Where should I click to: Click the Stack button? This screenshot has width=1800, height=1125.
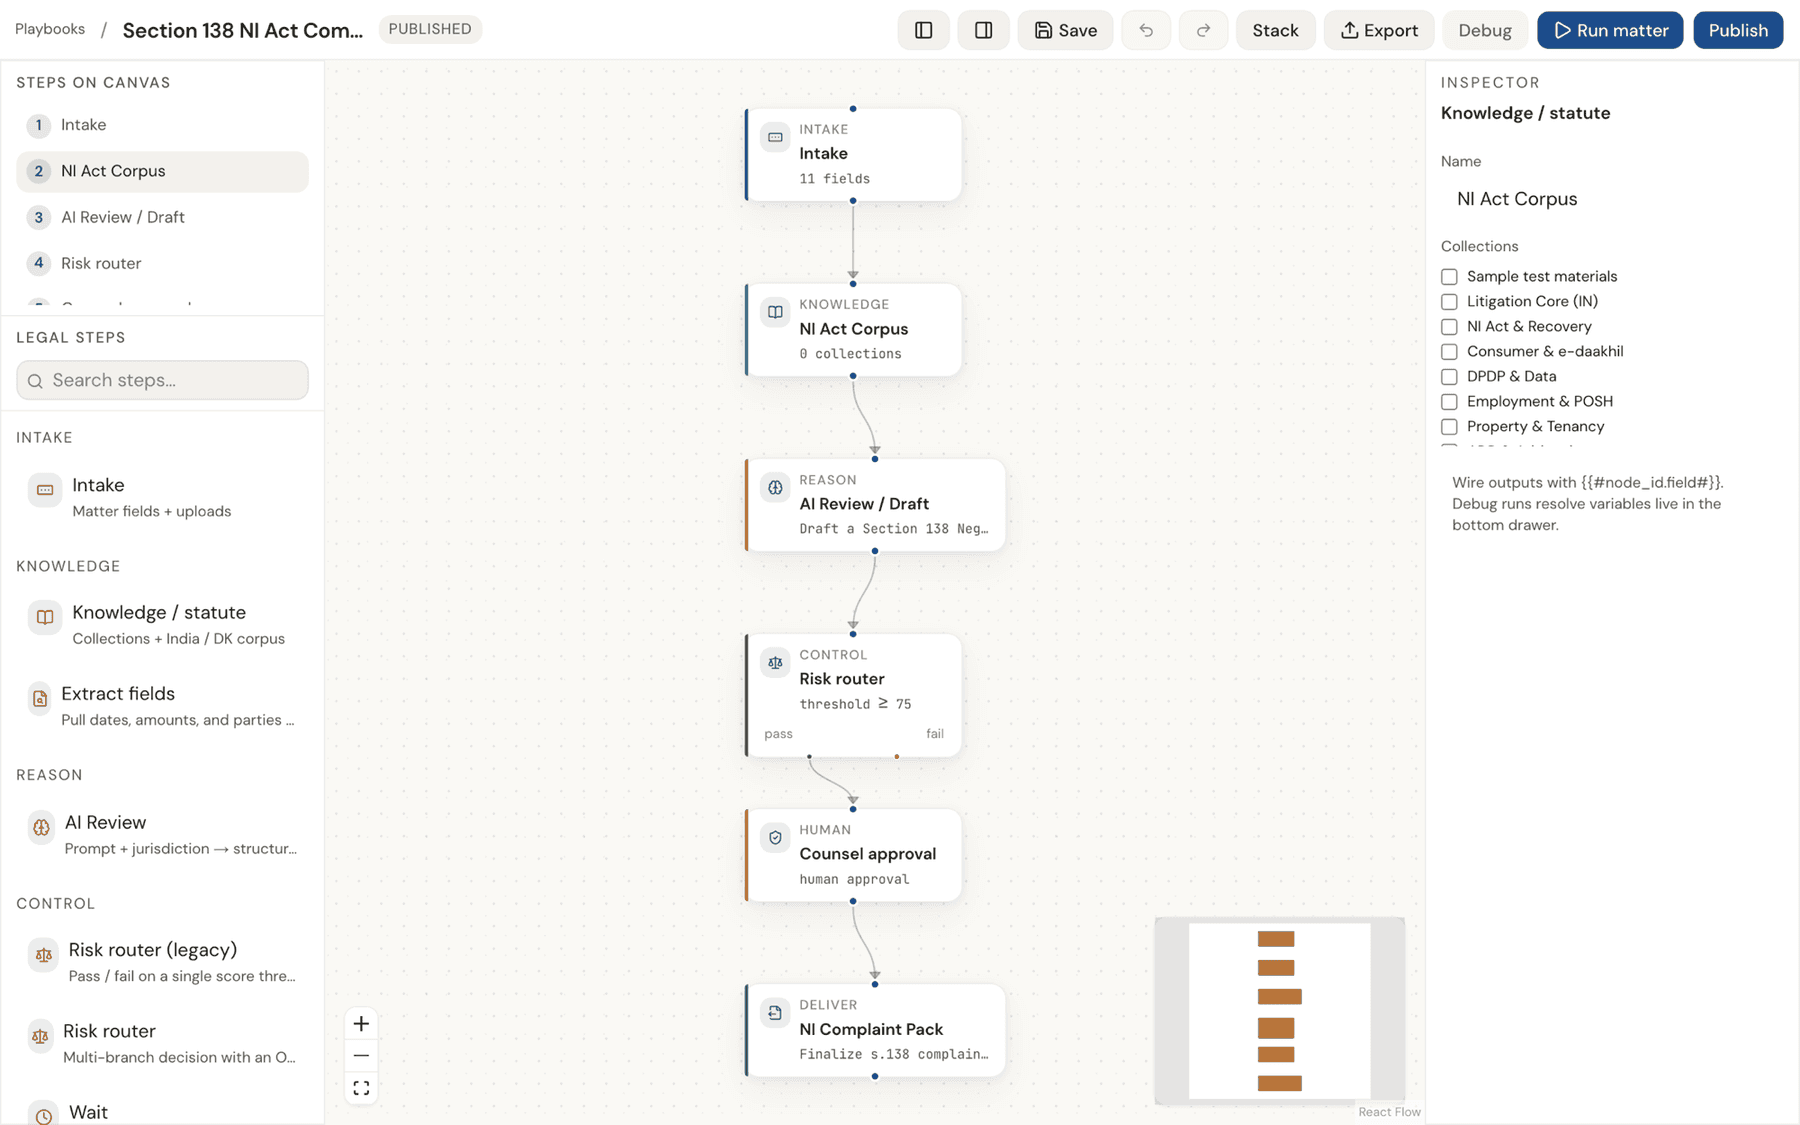point(1275,30)
